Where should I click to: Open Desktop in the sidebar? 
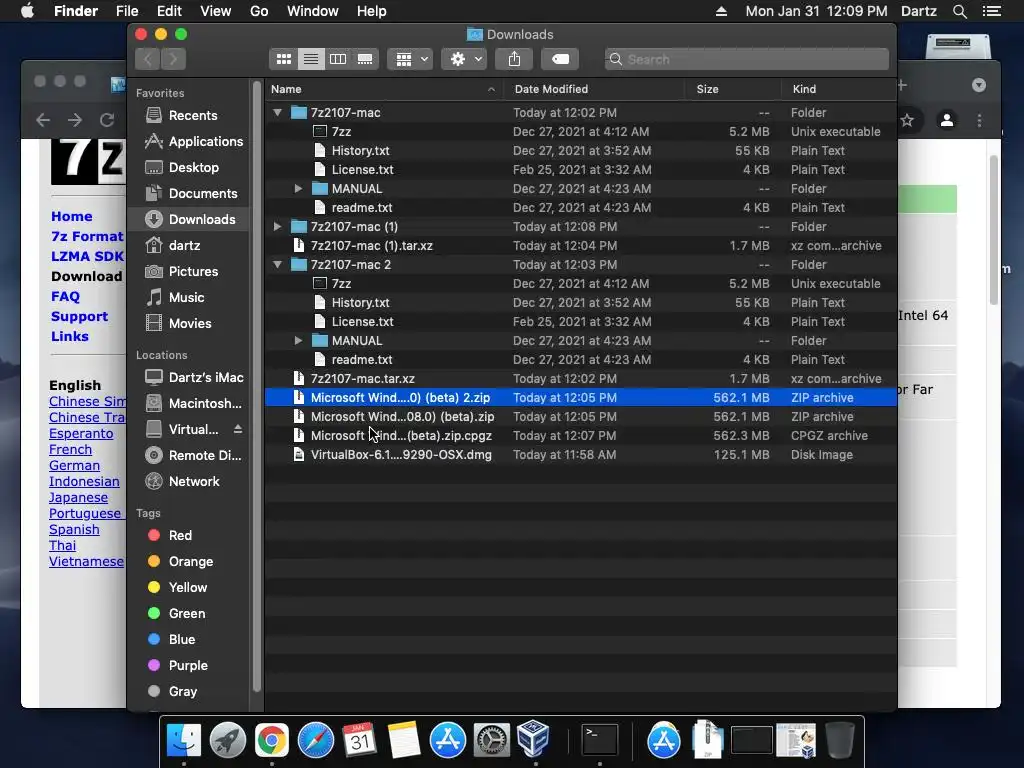(x=193, y=168)
